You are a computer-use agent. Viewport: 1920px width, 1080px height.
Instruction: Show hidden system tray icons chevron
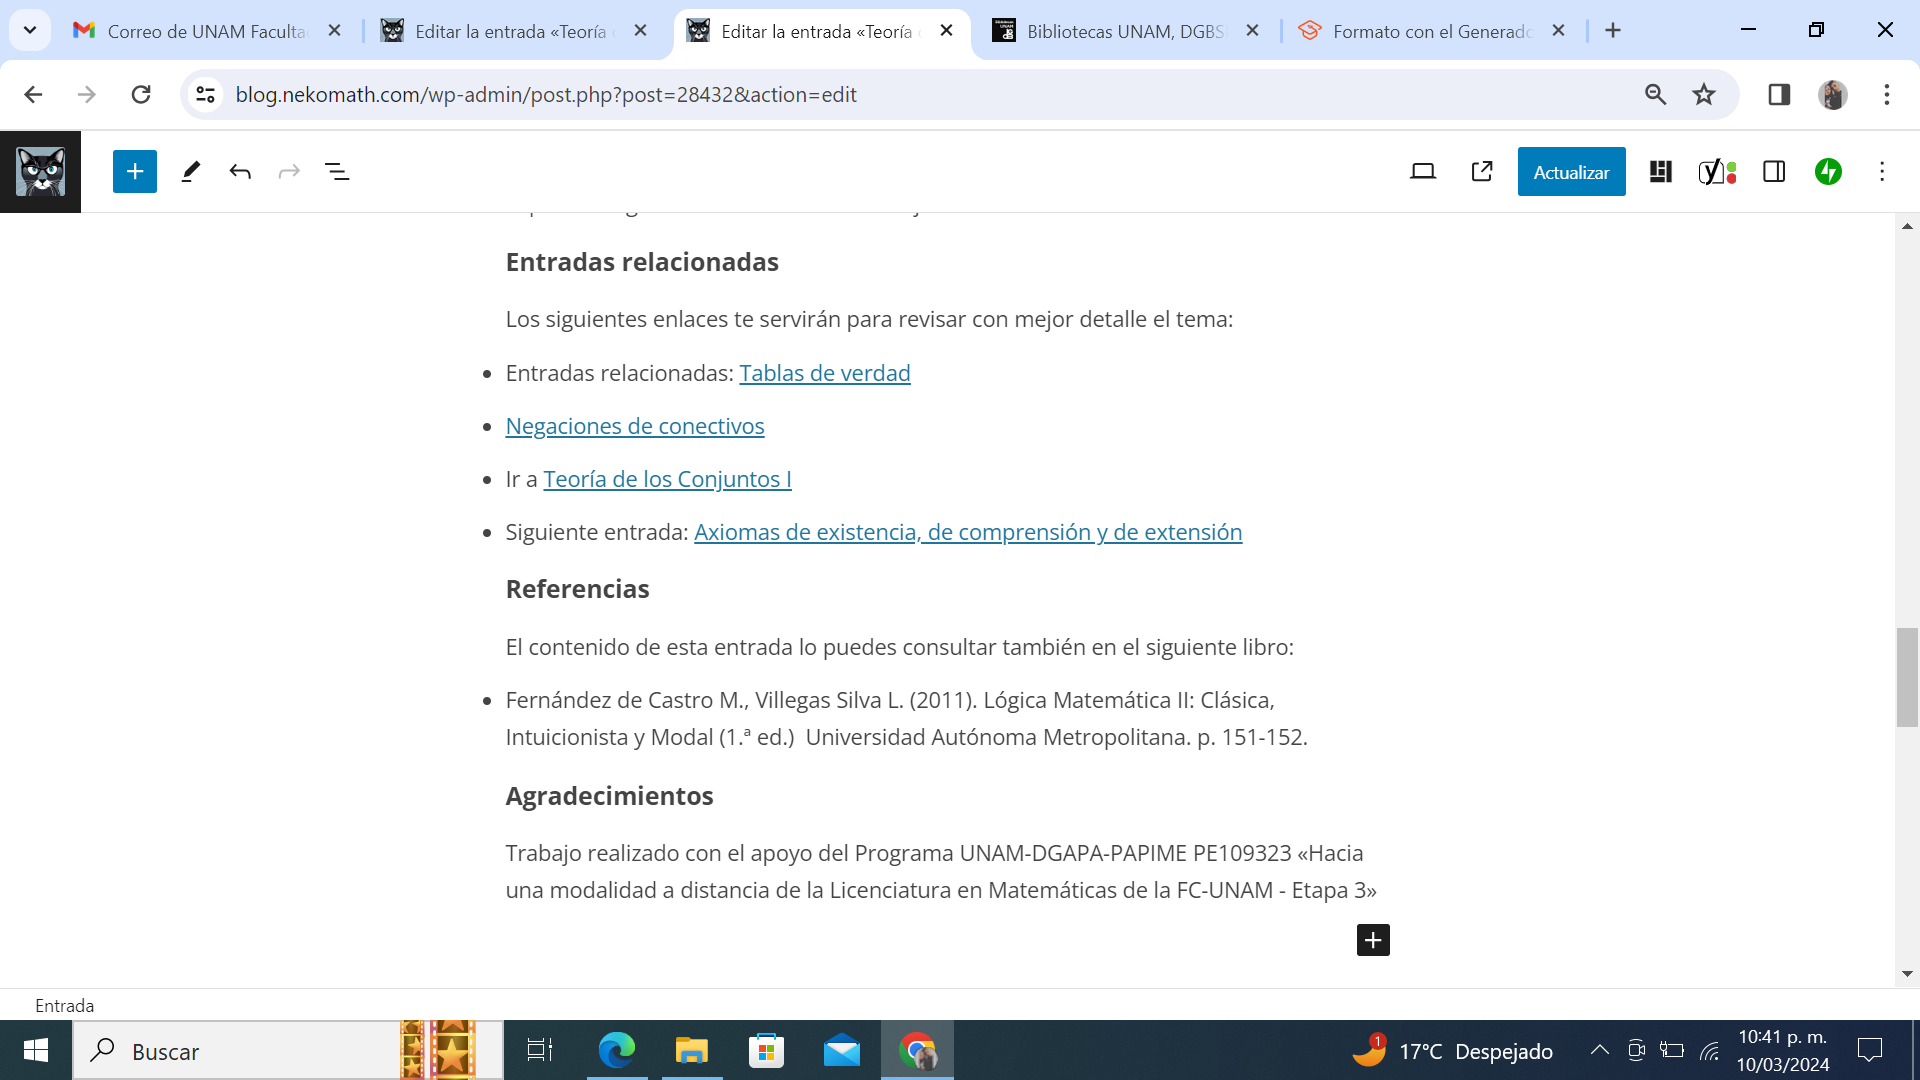coord(1599,1050)
